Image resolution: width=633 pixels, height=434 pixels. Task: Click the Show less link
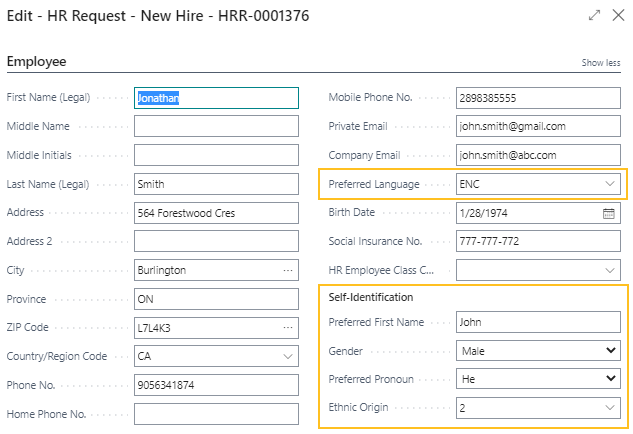coord(600,63)
